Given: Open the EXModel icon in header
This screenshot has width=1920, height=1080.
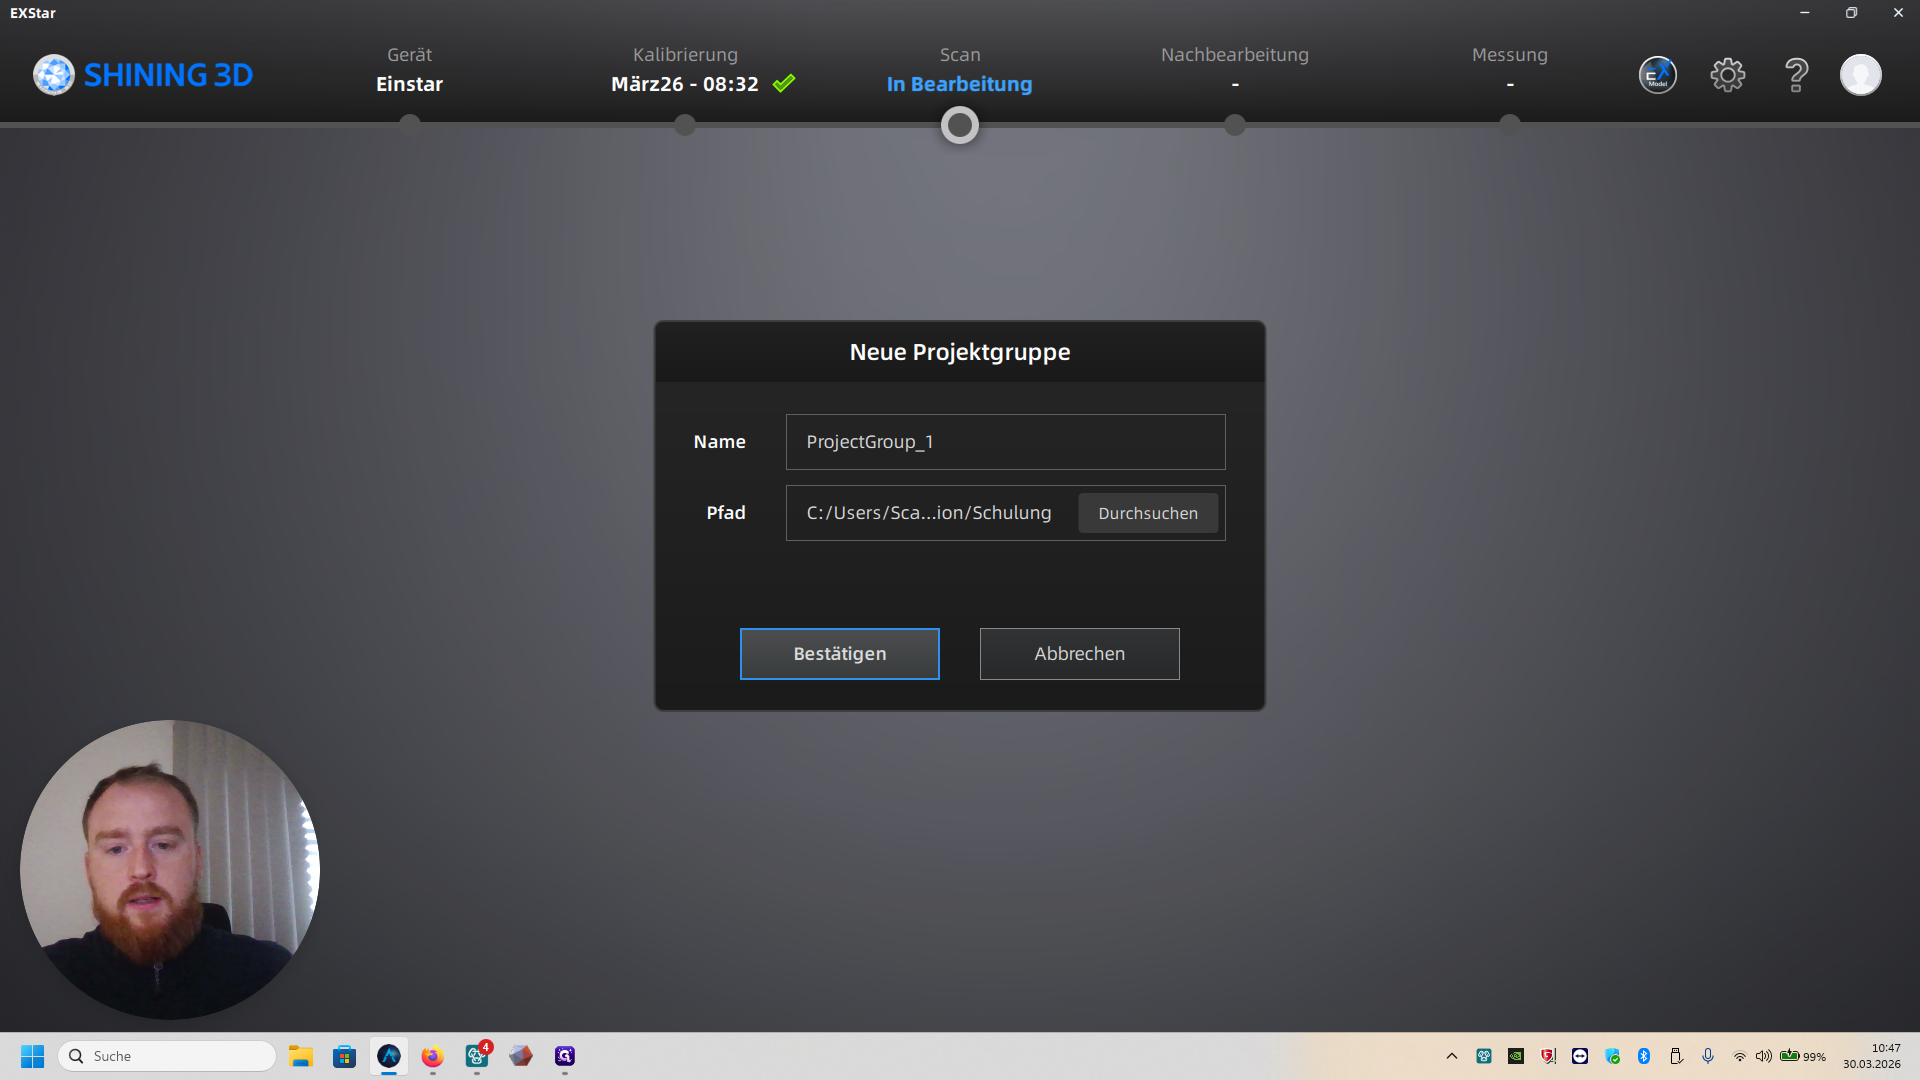Looking at the screenshot, I should click(x=1657, y=75).
